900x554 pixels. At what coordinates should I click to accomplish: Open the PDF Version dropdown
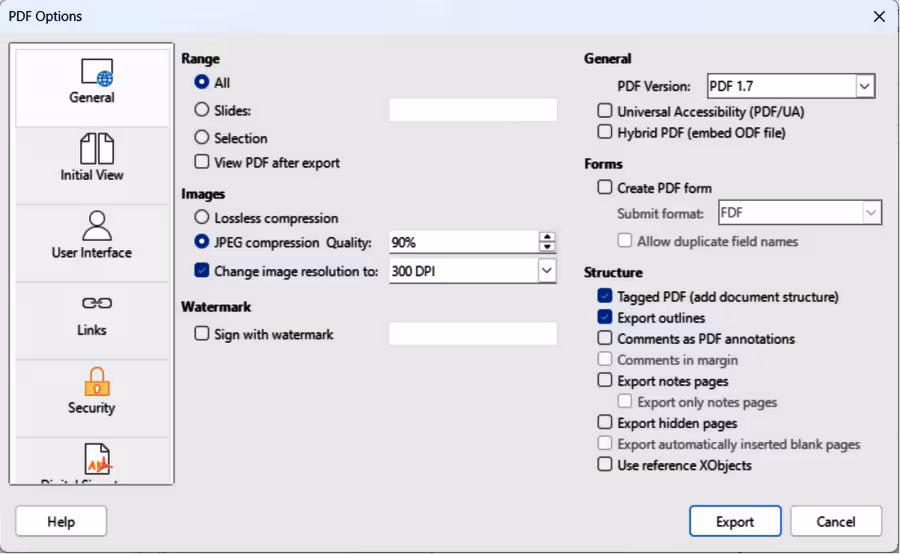coord(791,86)
